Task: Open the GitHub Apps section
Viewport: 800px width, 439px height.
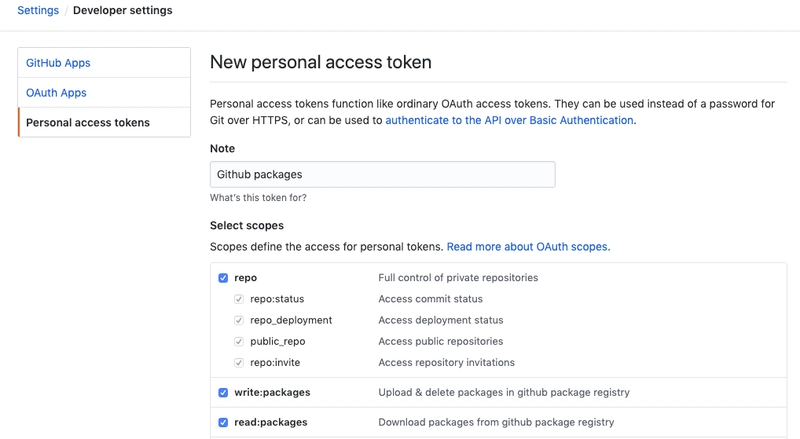Action: coord(58,63)
